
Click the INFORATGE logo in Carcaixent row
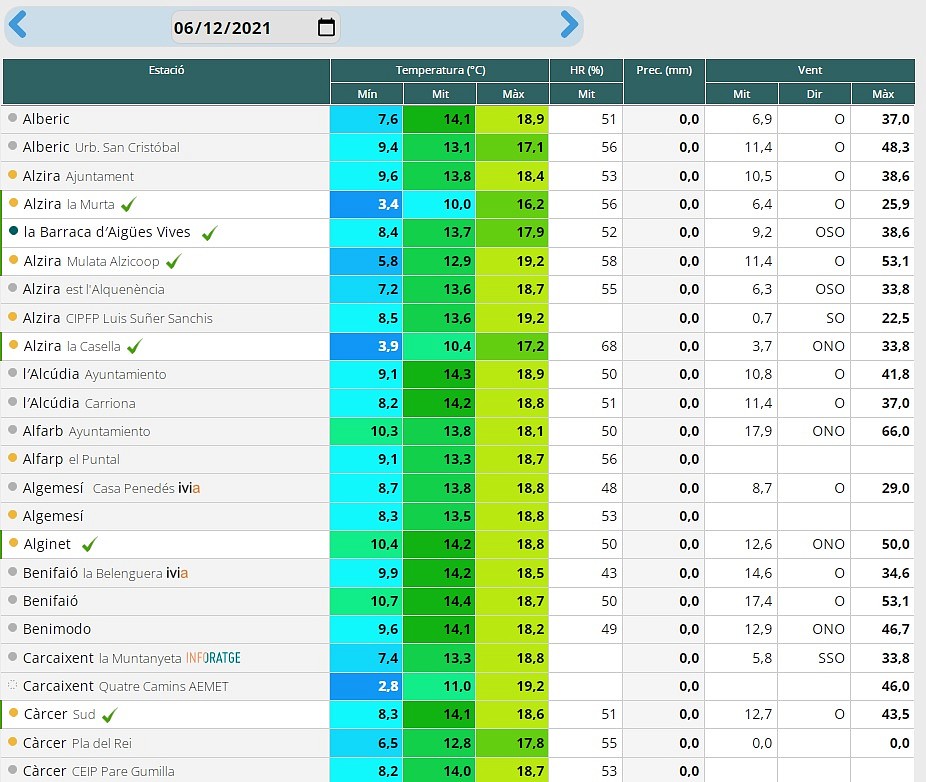213,658
